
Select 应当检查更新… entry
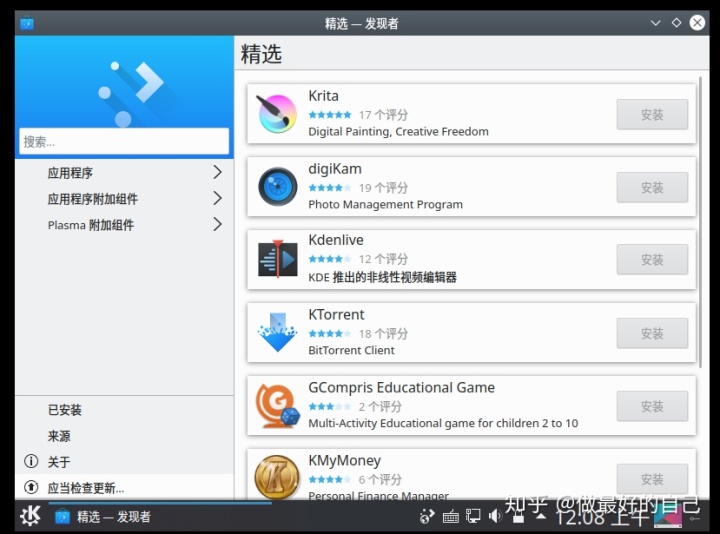(124, 487)
